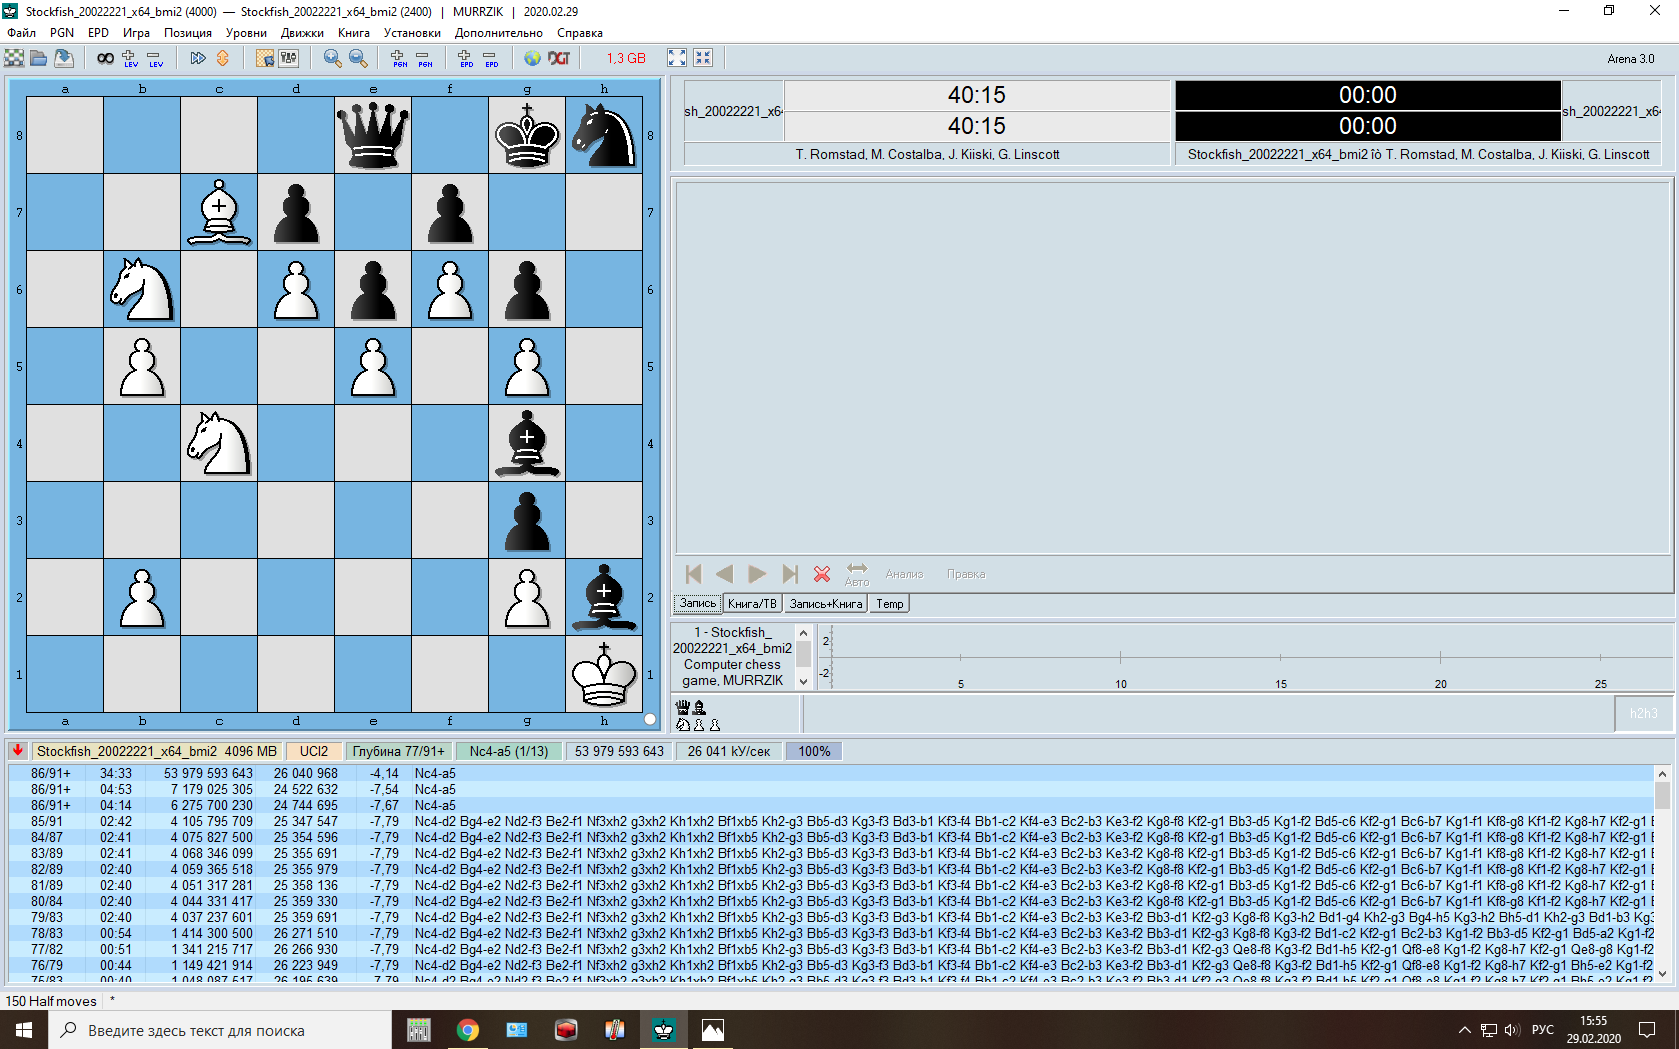
Task: Click the new game chessboard icon
Action: 14,58
